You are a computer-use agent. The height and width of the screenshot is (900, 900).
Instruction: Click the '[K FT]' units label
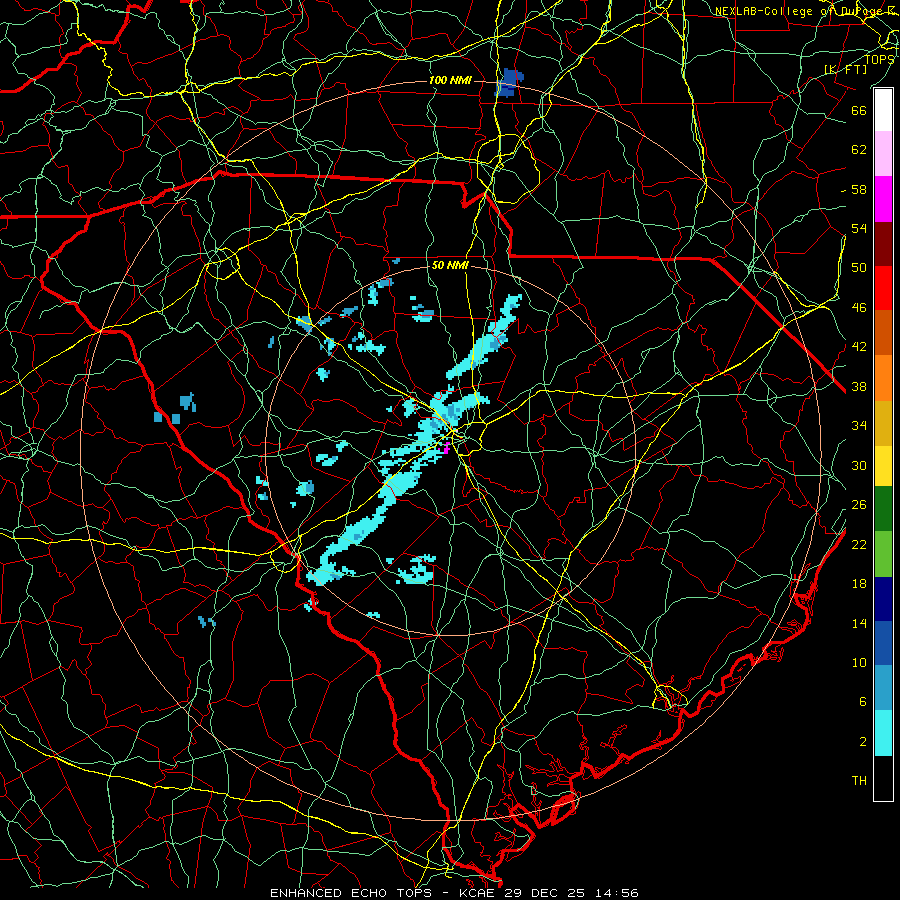pyautogui.click(x=845, y=69)
